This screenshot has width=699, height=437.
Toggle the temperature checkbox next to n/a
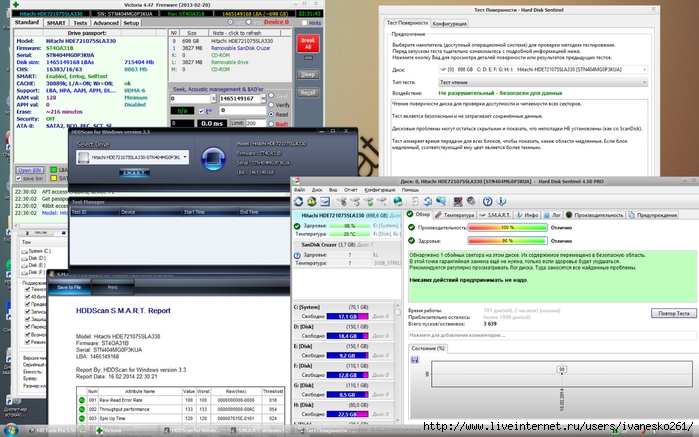pos(201,111)
